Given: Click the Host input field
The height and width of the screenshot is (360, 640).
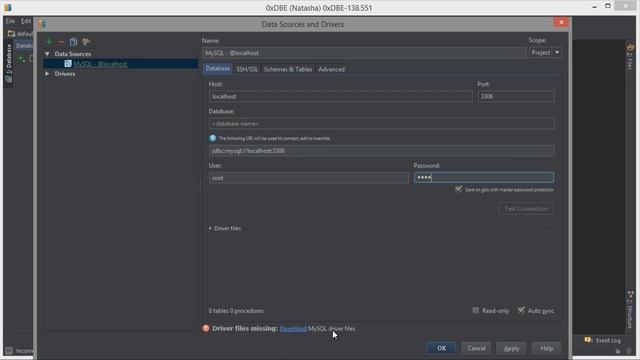Looking at the screenshot, I should click(x=341, y=96).
